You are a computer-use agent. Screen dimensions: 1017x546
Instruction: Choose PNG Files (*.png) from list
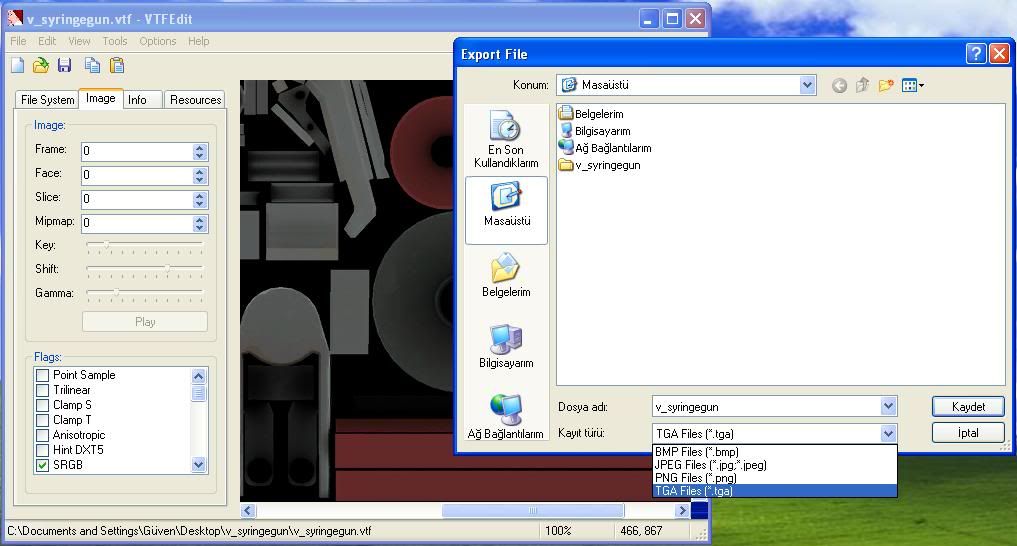pos(695,478)
